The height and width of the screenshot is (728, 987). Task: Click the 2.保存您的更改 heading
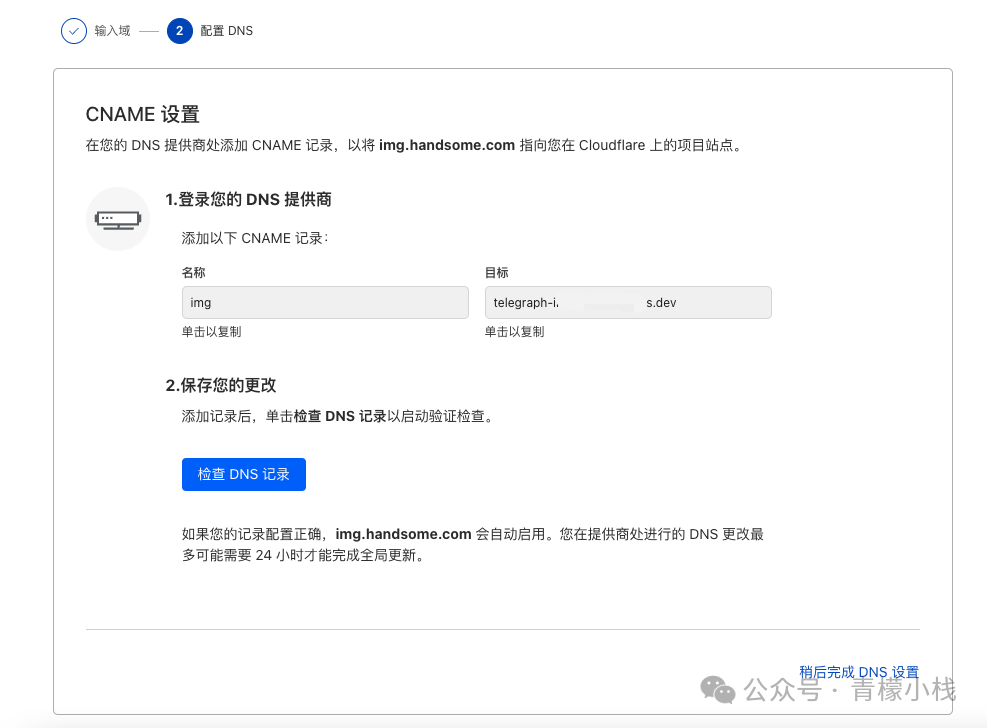coord(221,385)
